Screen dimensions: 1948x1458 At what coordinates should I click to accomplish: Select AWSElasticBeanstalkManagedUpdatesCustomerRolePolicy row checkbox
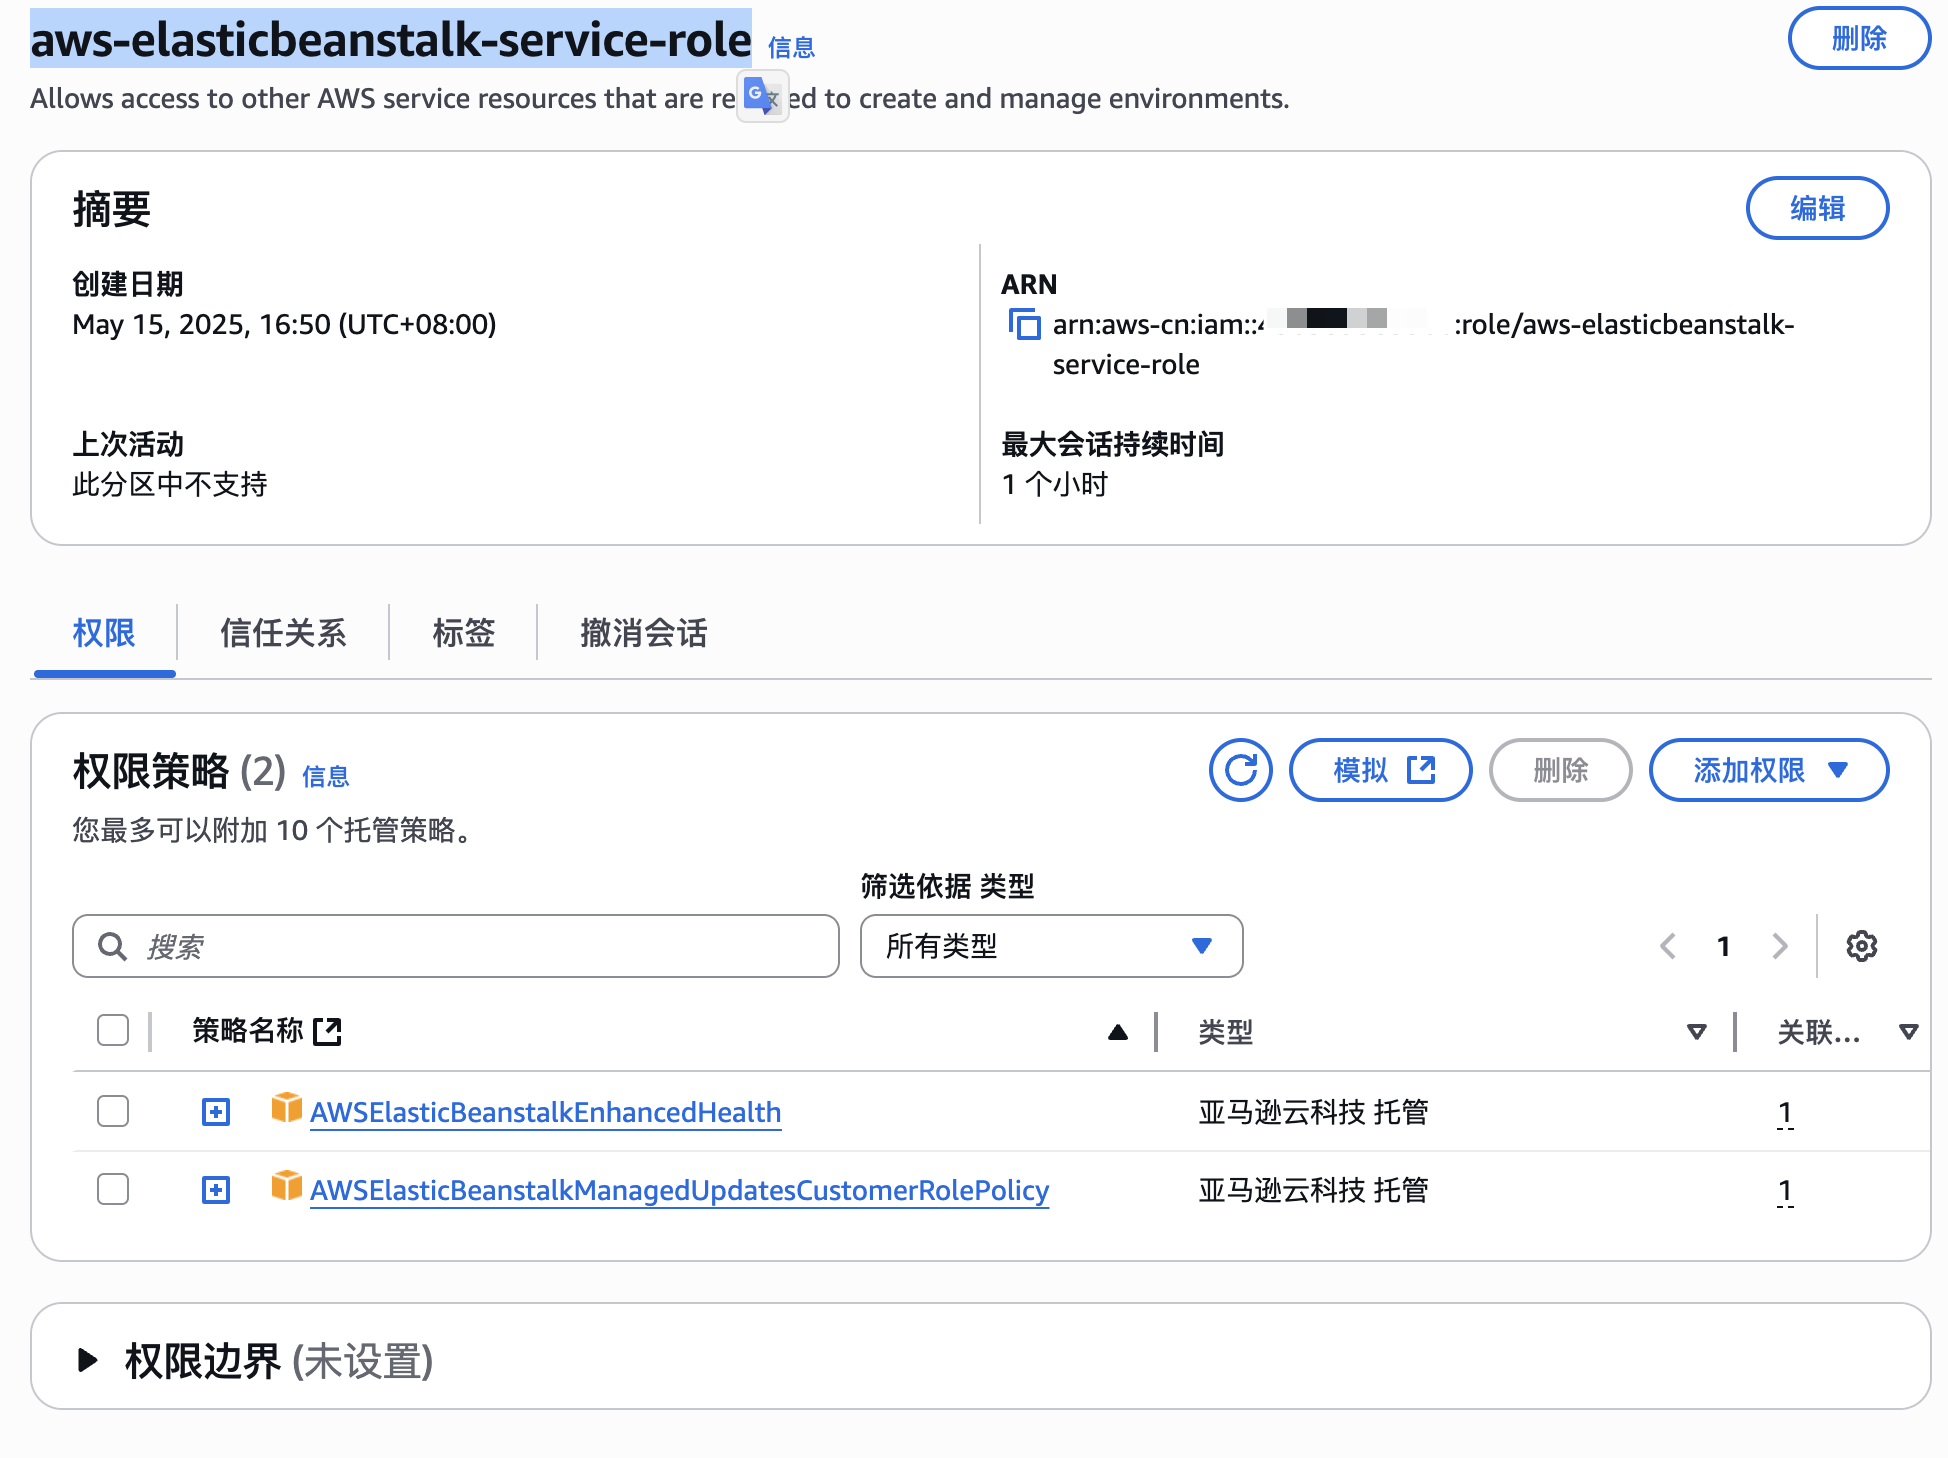[113, 1189]
